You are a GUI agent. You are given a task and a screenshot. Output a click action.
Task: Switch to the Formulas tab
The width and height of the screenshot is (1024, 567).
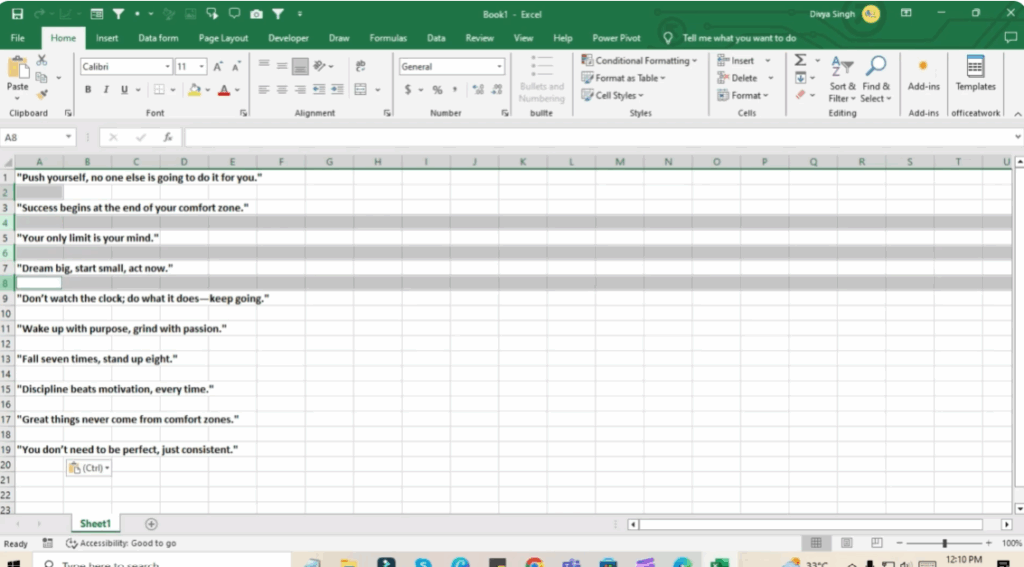pyautogui.click(x=388, y=38)
